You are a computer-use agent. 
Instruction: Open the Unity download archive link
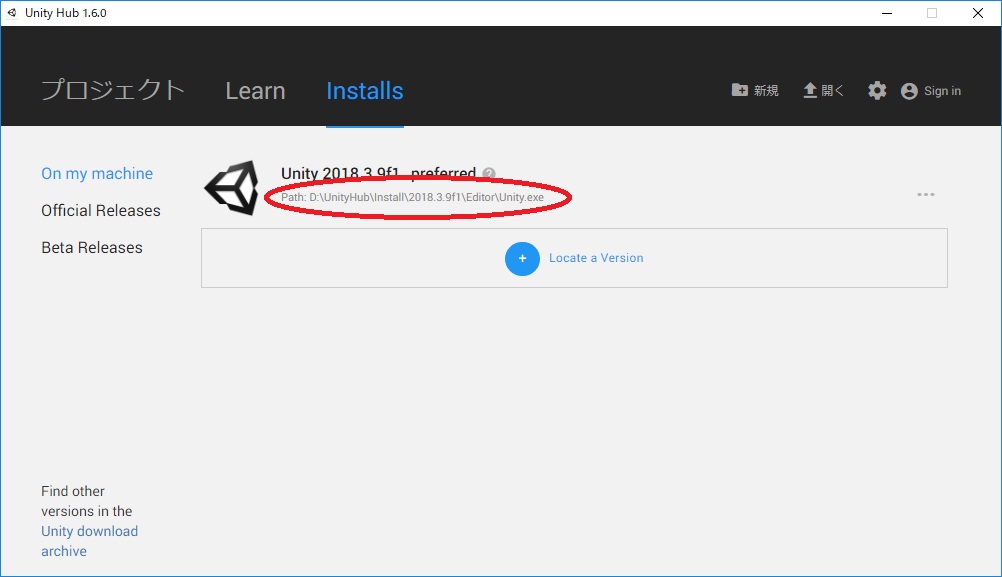pyautogui.click(x=89, y=541)
